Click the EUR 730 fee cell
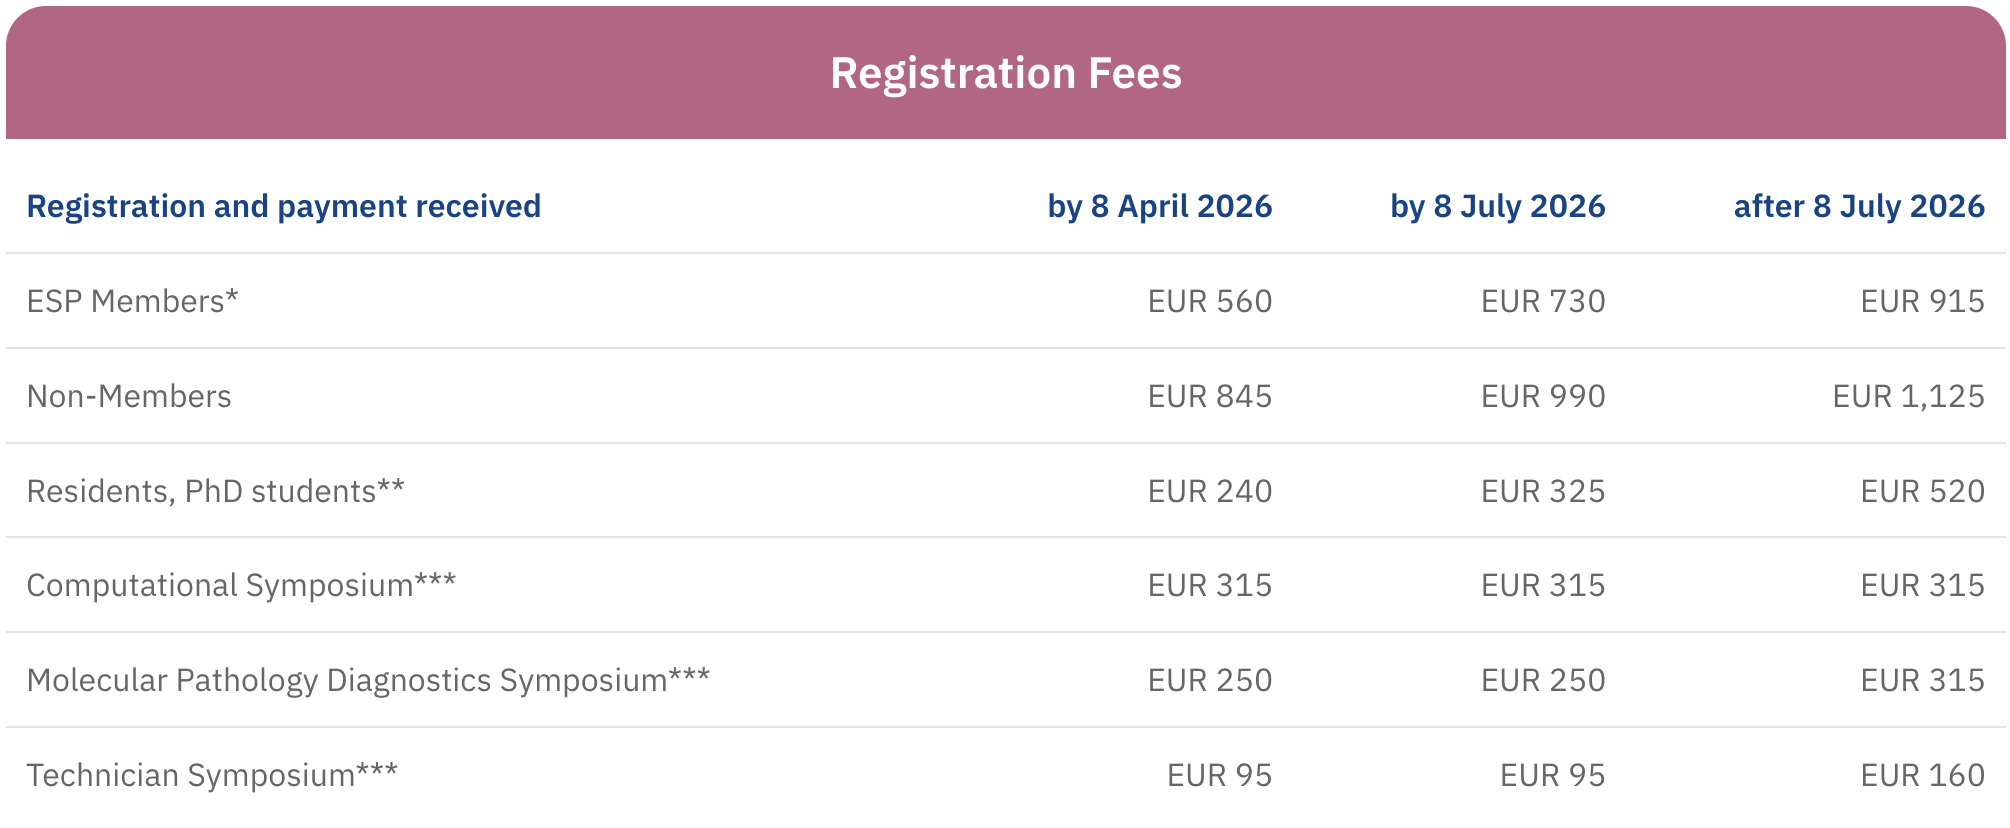The width and height of the screenshot is (2010, 828). coord(1542,301)
